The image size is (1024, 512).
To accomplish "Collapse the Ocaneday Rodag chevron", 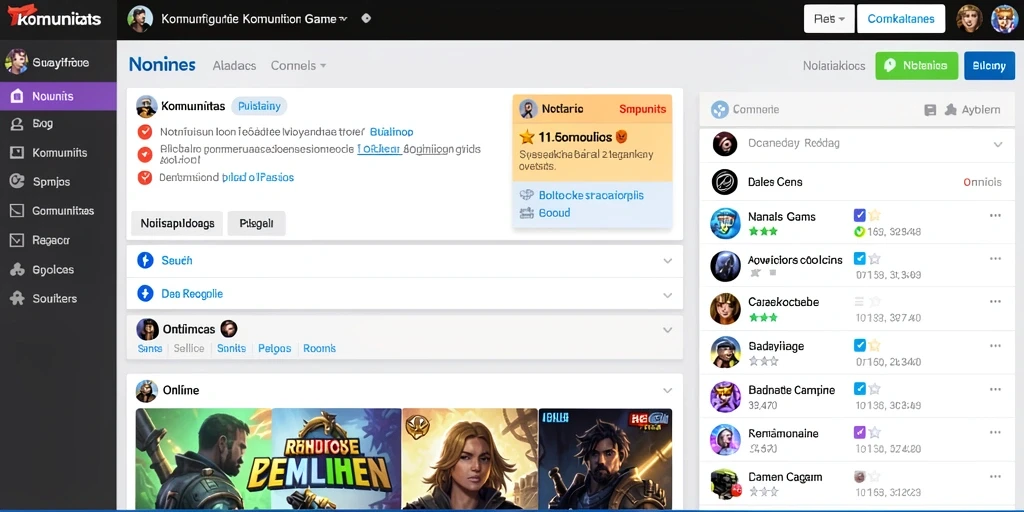I will tap(998, 144).
